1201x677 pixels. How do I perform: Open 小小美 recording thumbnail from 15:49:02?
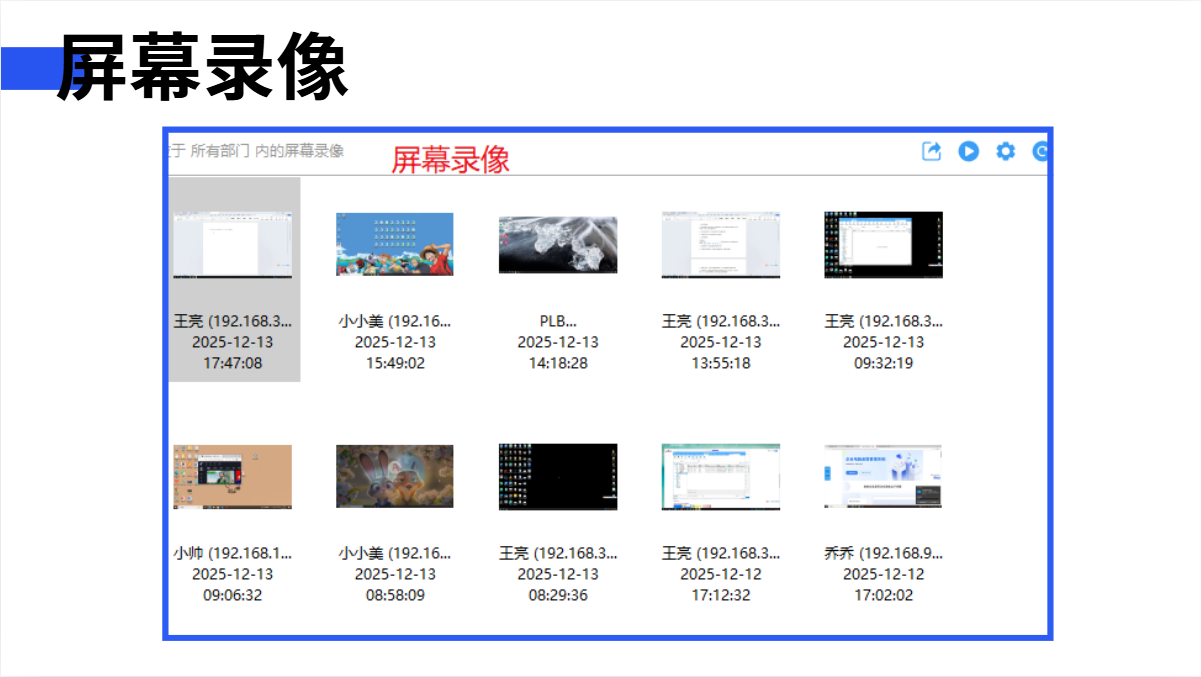[x=395, y=244]
